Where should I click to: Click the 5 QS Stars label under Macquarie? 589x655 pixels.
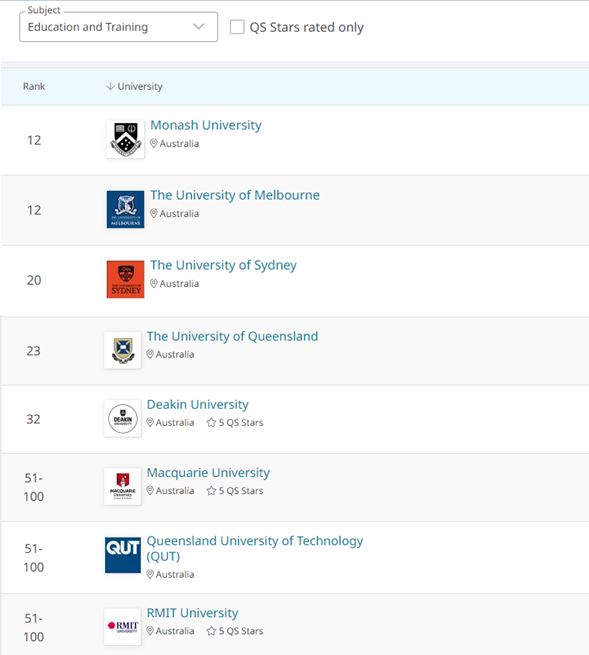241,490
